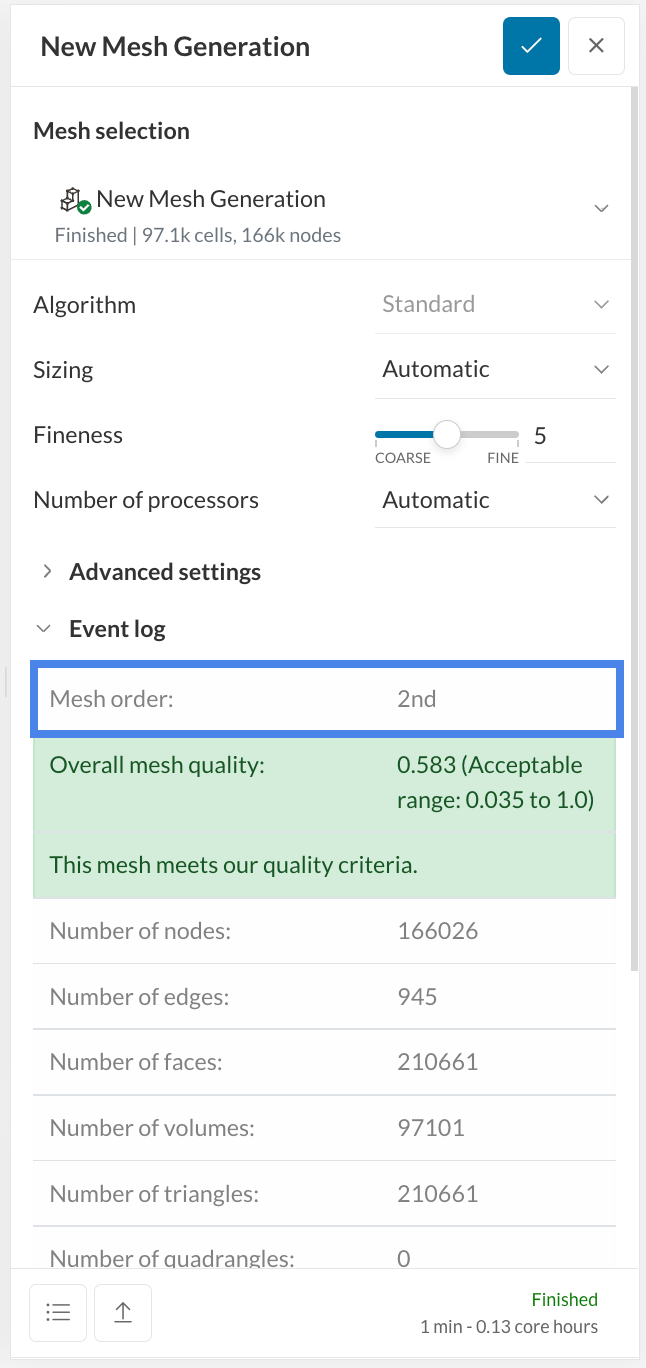Screen dimensions: 646x1368
Task: Expand the mesh selection chevron
Action: coord(601,208)
